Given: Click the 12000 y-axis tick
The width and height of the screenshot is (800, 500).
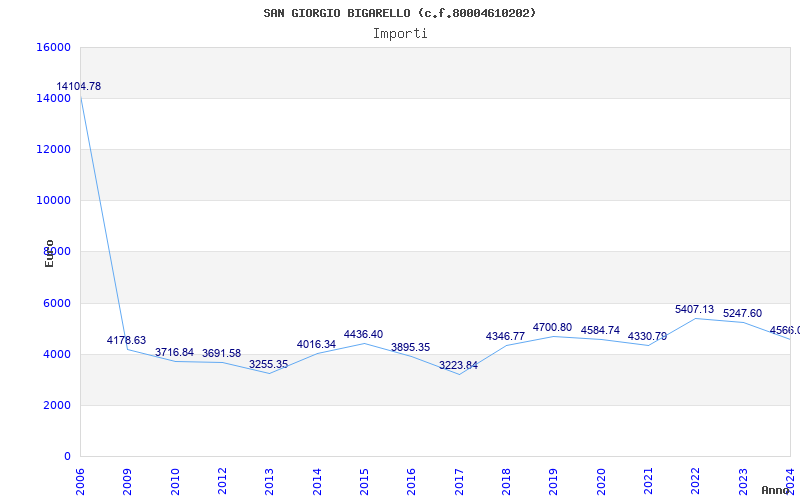Looking at the screenshot, I should 54,149.
